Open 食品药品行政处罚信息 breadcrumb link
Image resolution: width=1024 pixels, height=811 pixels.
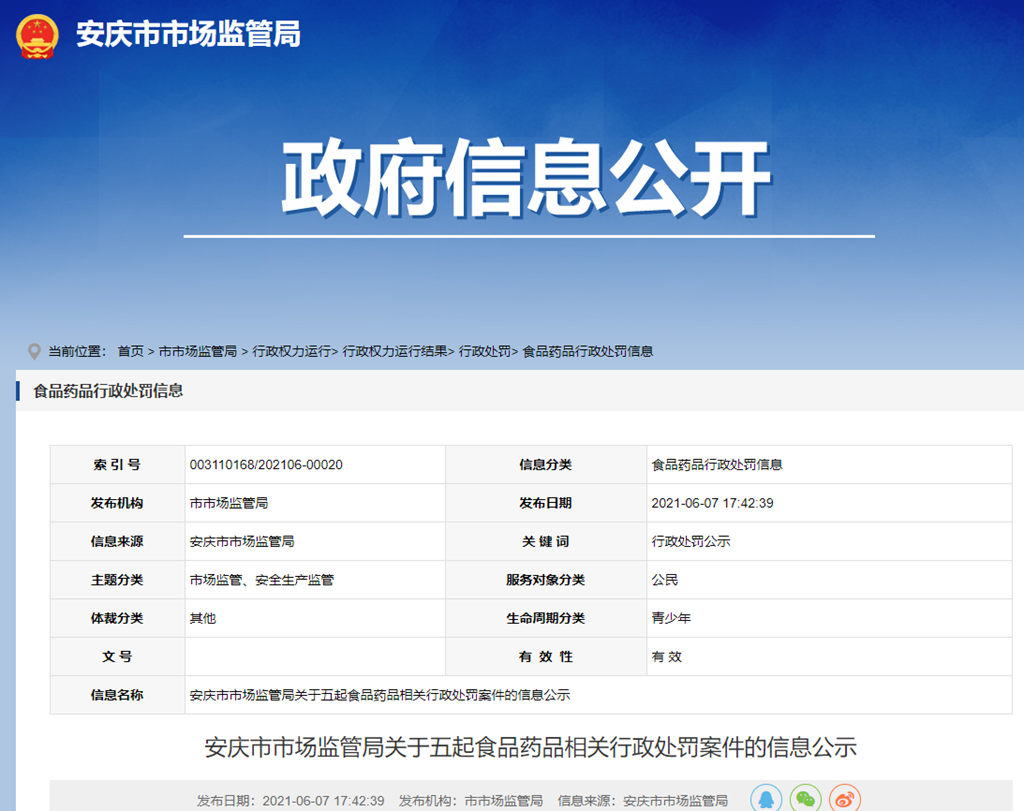tap(588, 351)
